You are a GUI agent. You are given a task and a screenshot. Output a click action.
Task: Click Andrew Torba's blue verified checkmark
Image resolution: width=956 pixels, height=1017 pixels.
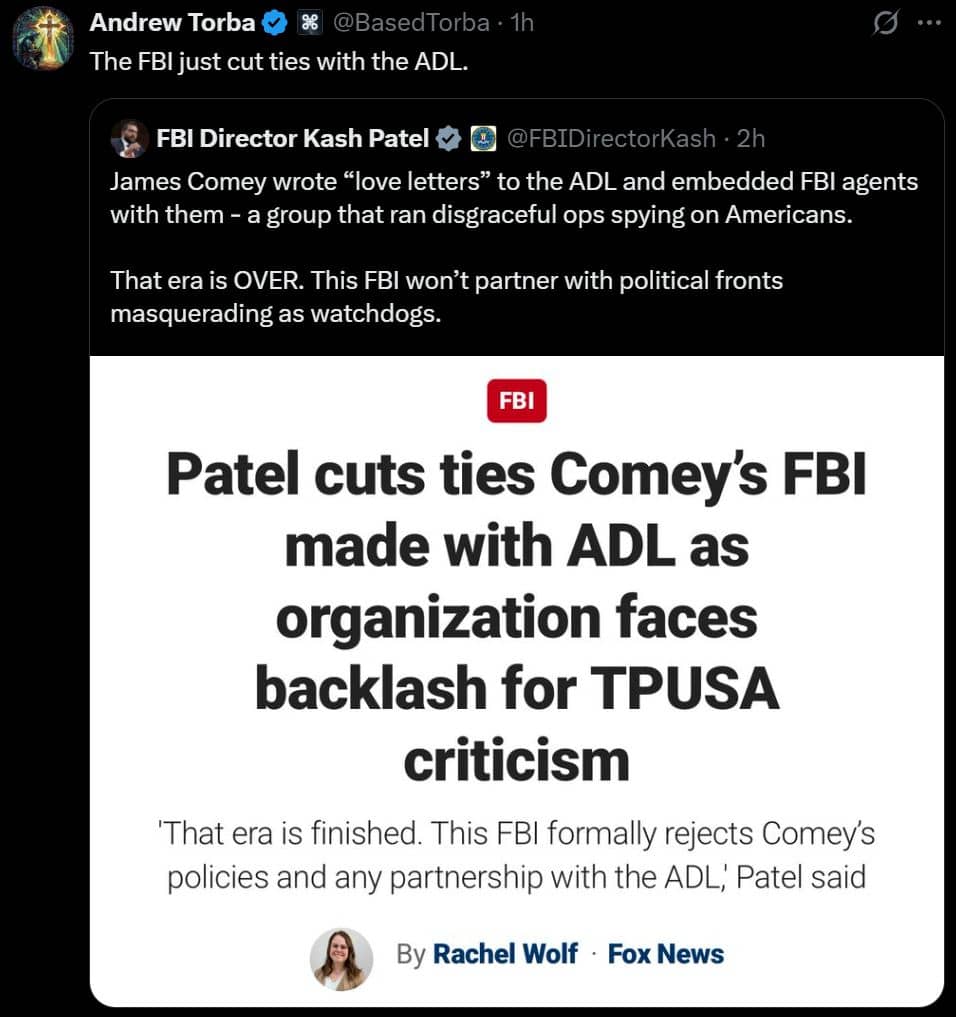point(276,22)
